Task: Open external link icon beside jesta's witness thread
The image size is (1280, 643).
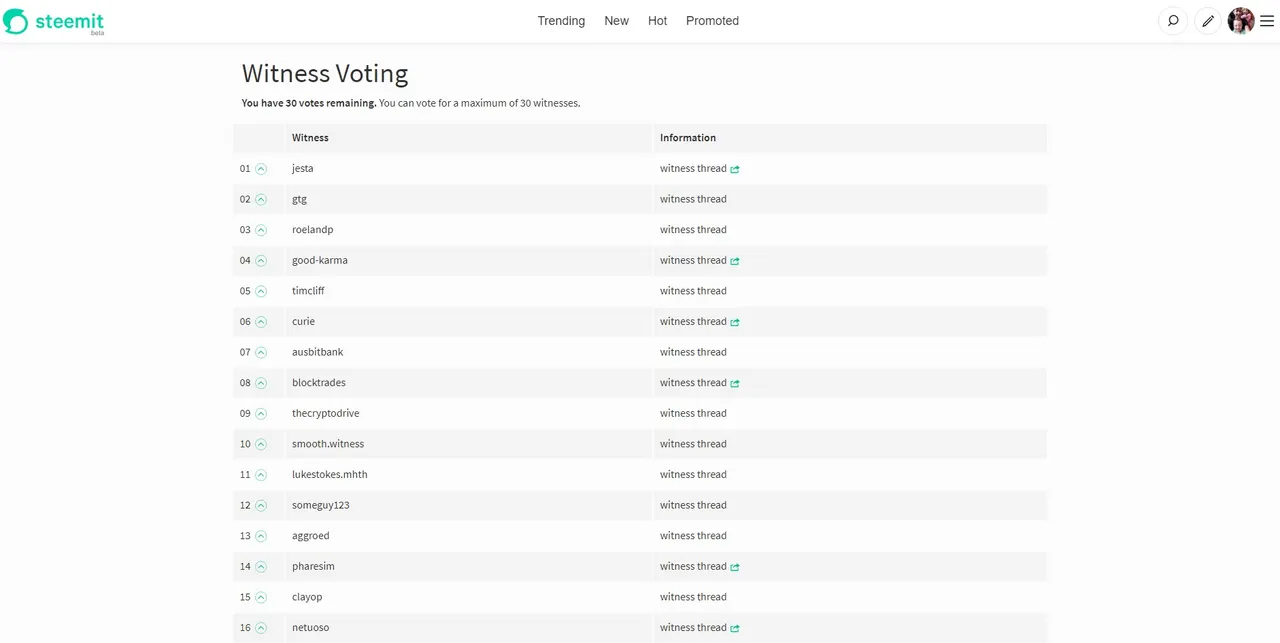Action: tap(735, 169)
